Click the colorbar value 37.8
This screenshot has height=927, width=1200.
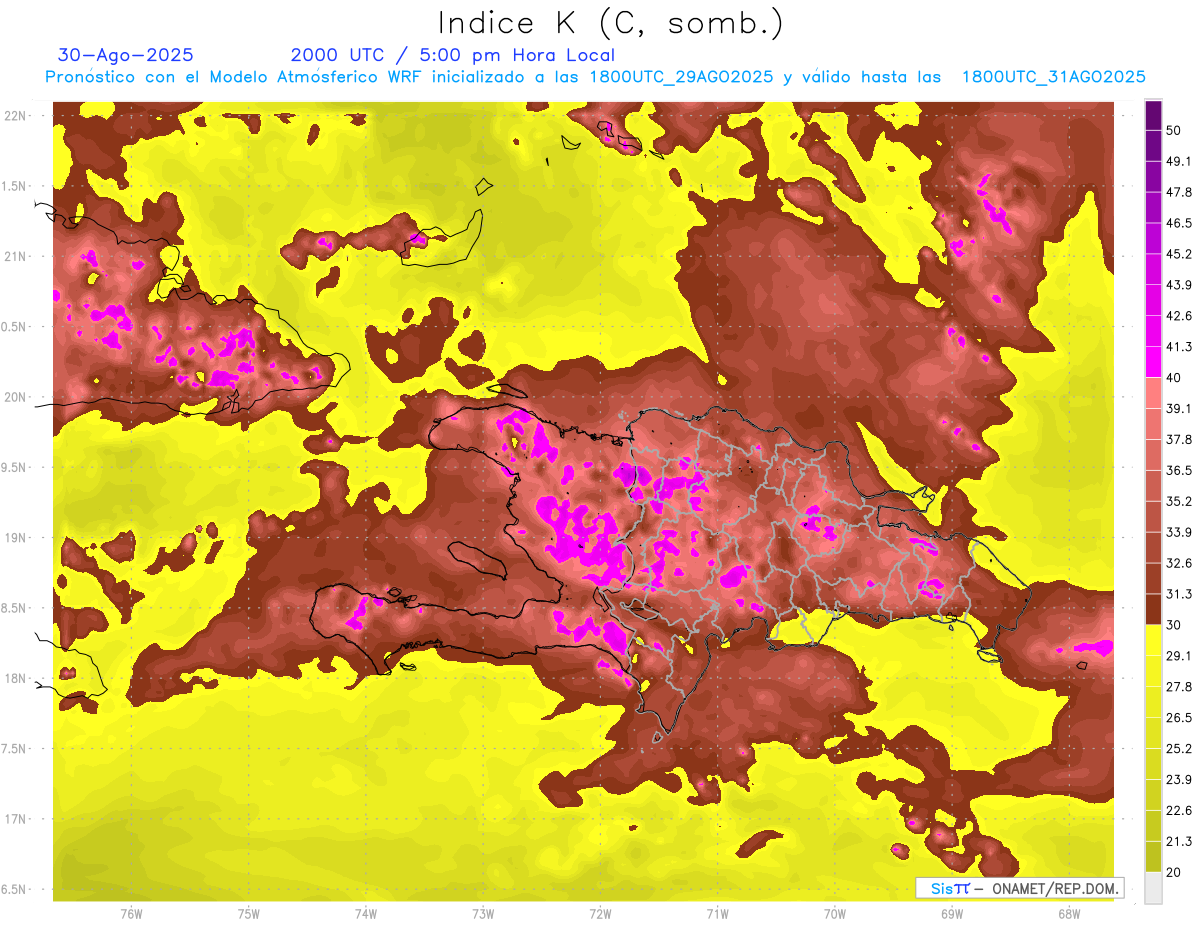pos(1178,439)
